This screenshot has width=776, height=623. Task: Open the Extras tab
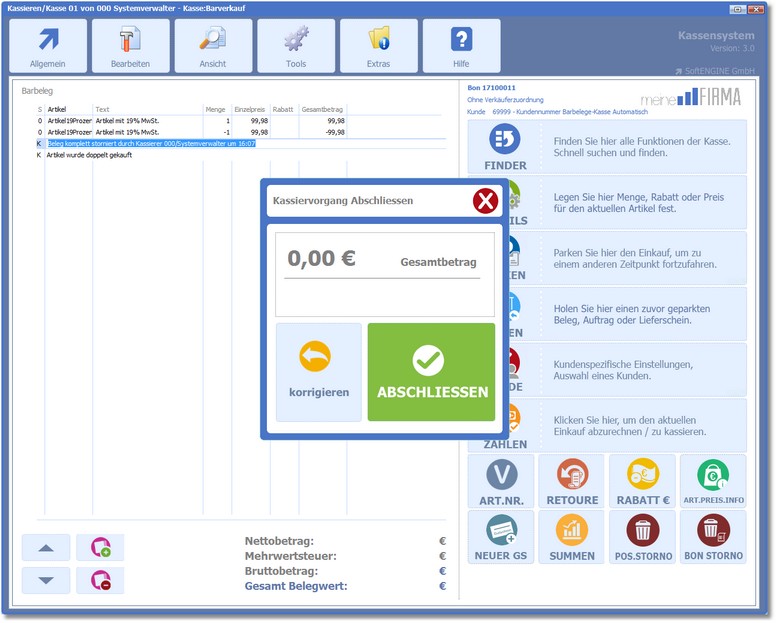coord(378,46)
